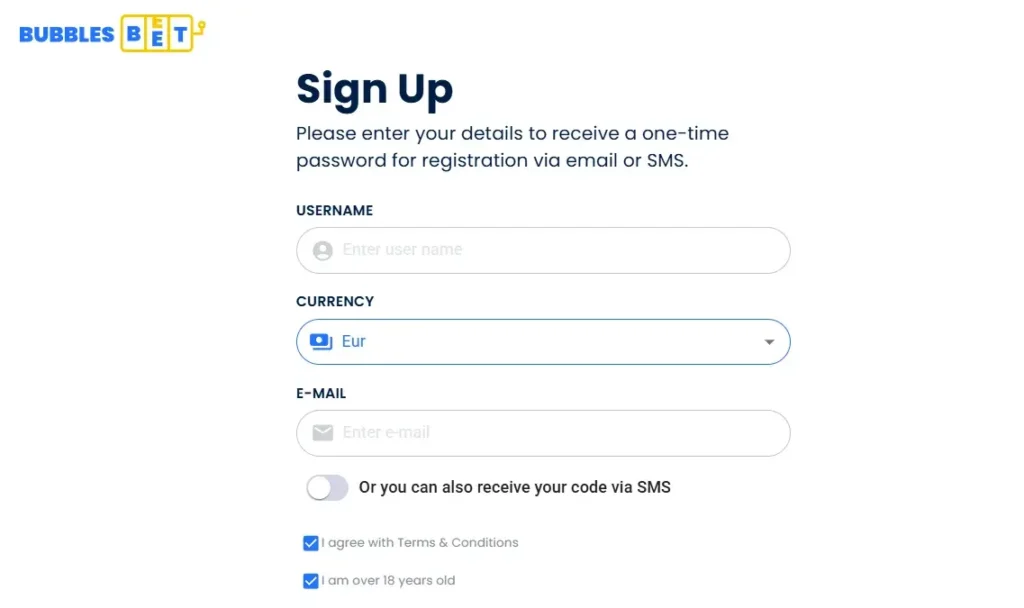Click the chevron arrow on the Eur selector
The image size is (1024, 608).
coord(769,341)
